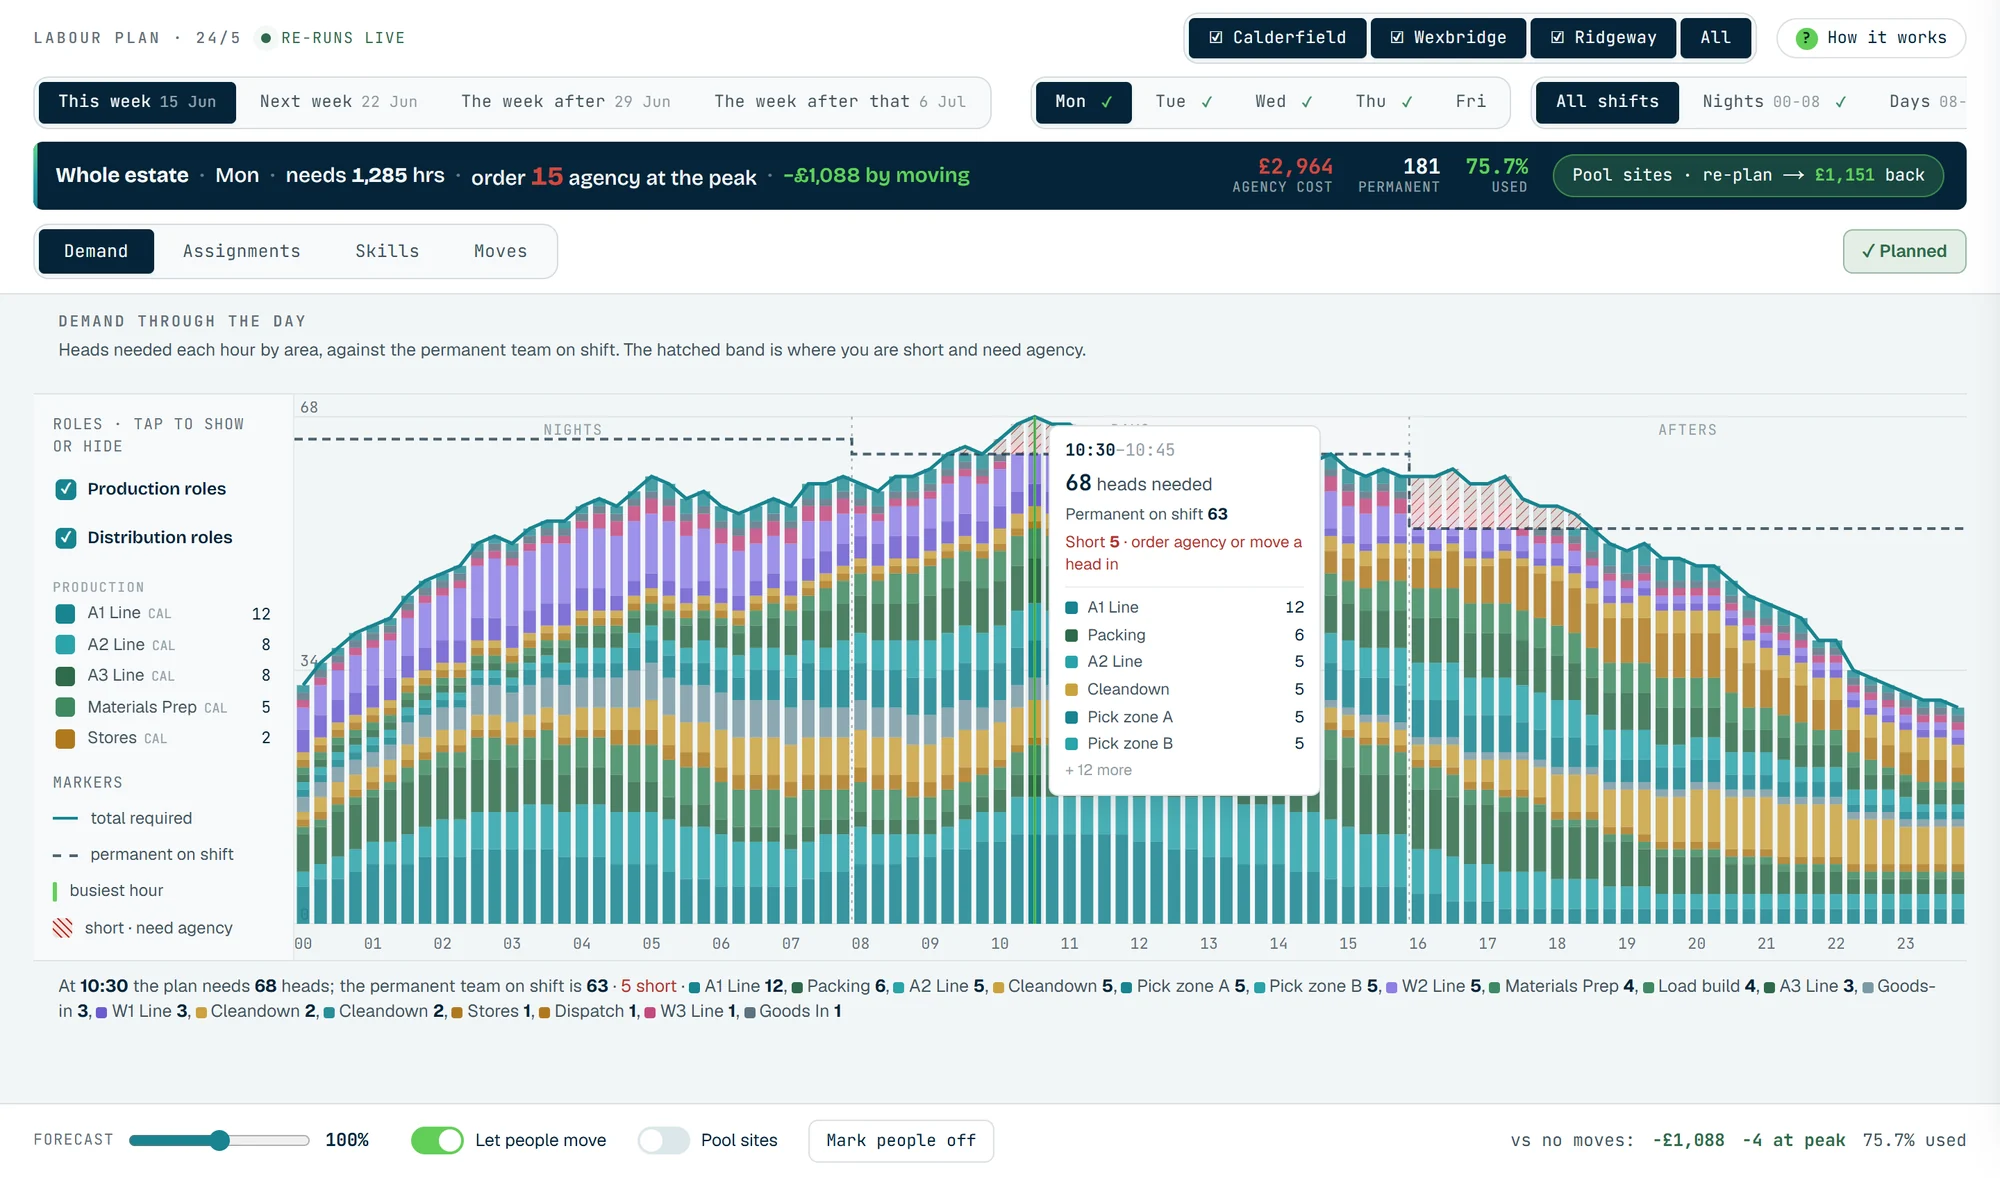Open How it works help
Screen dimensions: 2000x1178
click(1871, 38)
